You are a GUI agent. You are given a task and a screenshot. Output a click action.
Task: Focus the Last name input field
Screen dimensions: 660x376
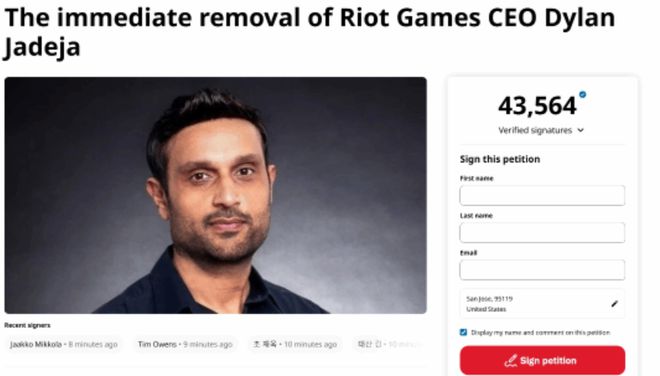pos(542,232)
